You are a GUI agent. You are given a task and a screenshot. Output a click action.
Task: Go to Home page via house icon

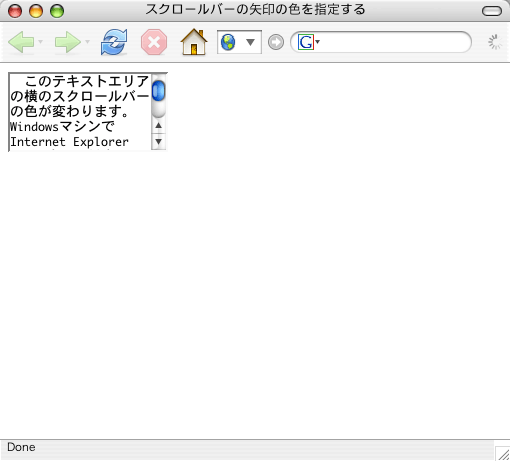pyautogui.click(x=194, y=42)
